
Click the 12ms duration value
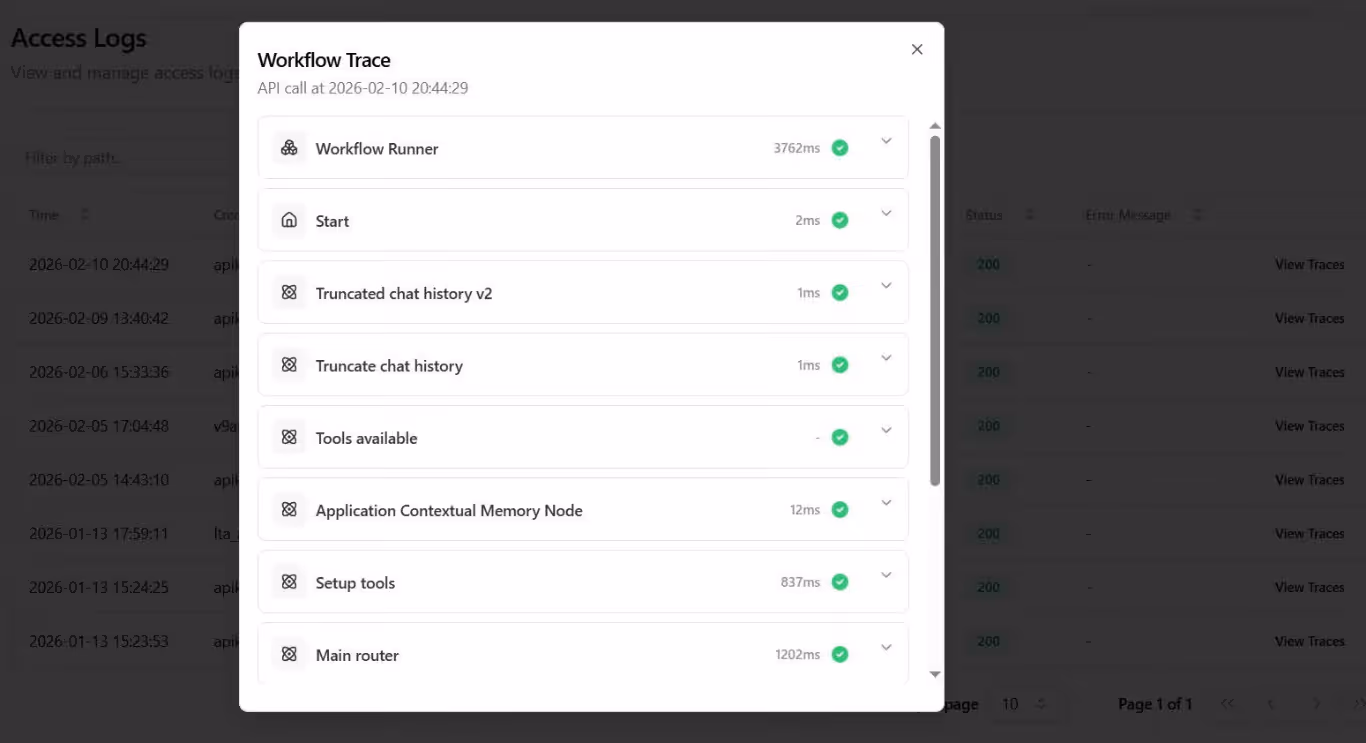point(805,510)
